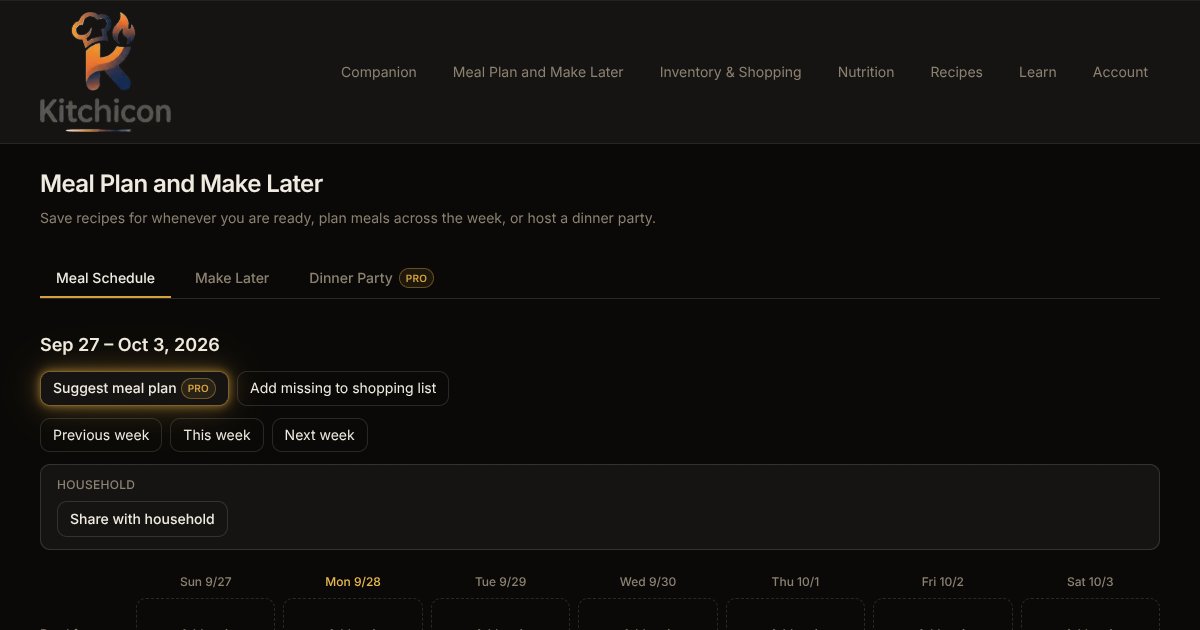
Task: Jump to This week
Action: pos(217,435)
